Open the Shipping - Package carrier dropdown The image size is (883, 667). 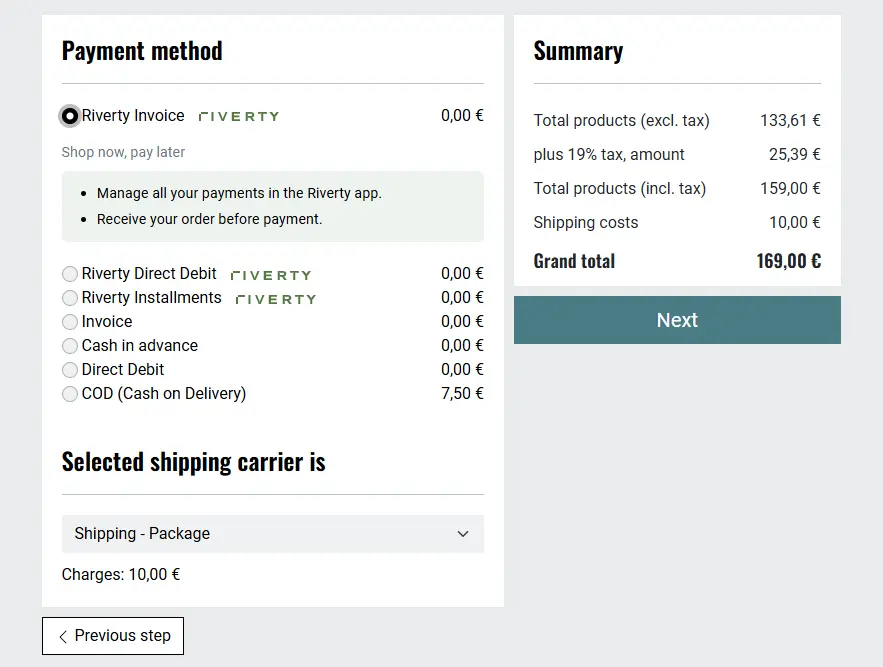coord(273,533)
